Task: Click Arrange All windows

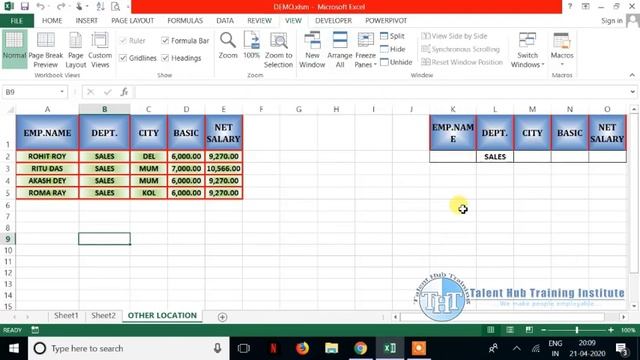Action: 340,49
